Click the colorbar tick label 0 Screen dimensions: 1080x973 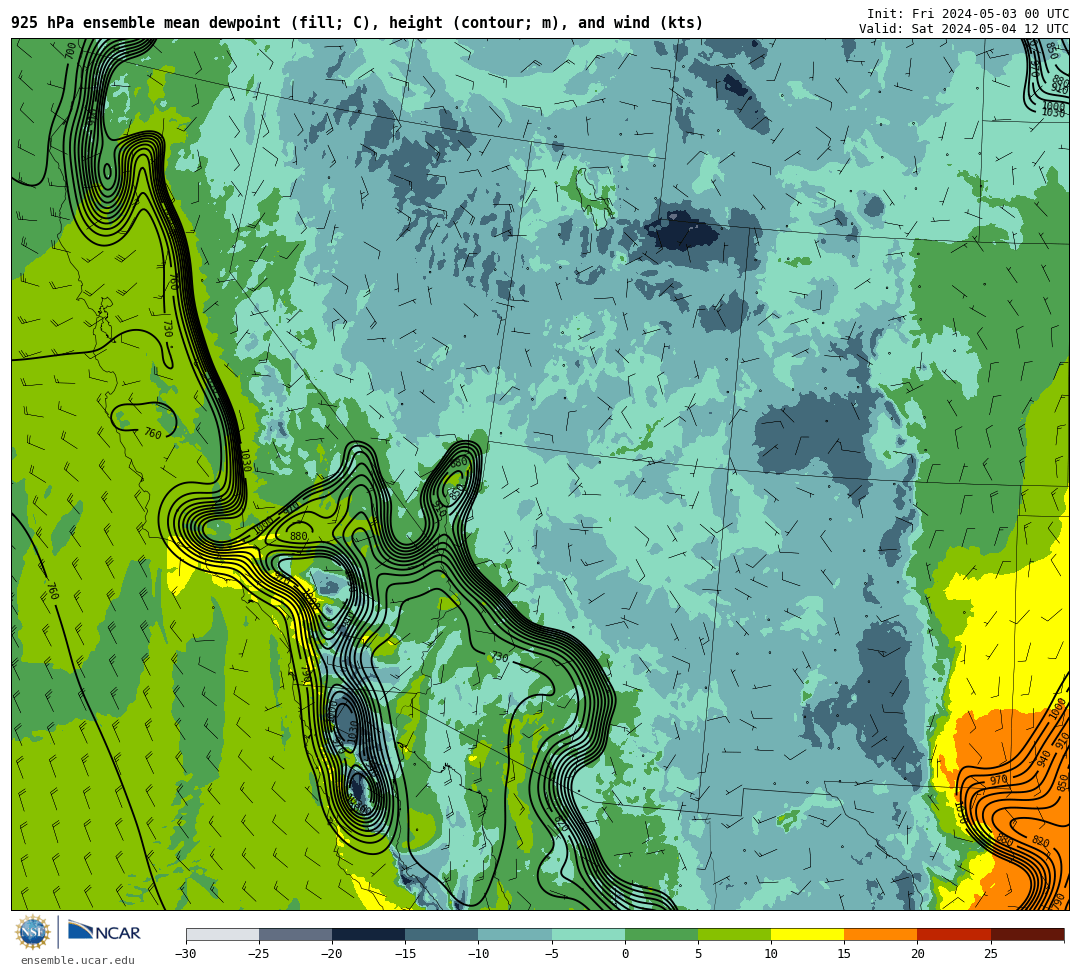(x=625, y=954)
